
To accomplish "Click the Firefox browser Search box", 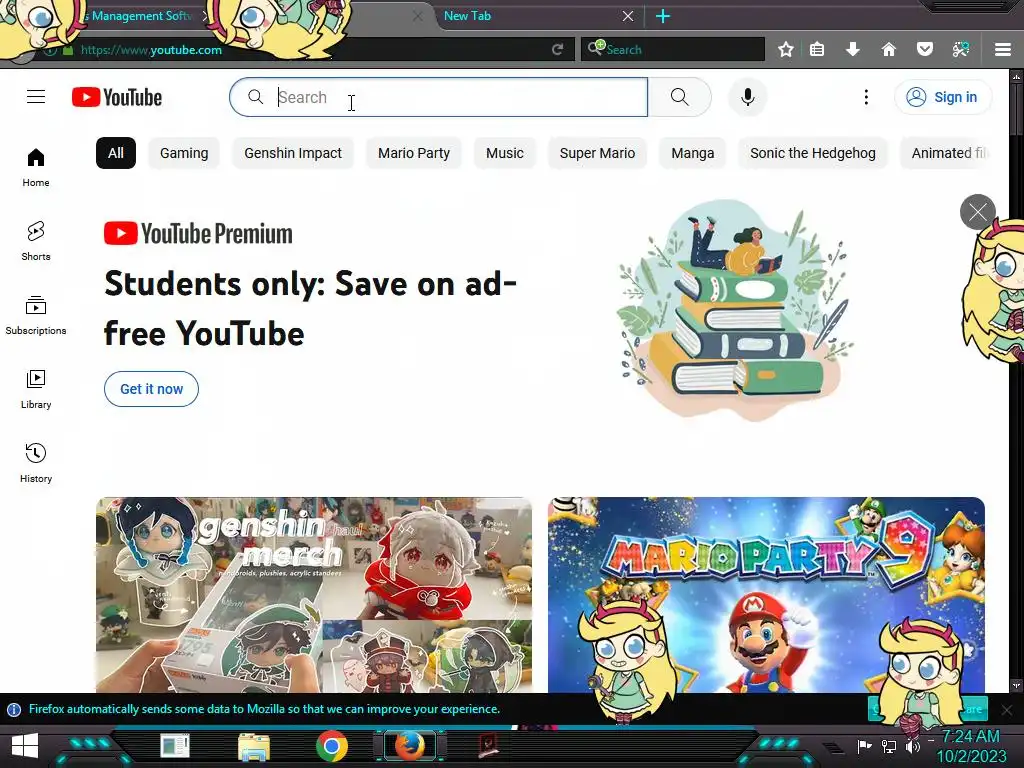I will tap(673, 50).
